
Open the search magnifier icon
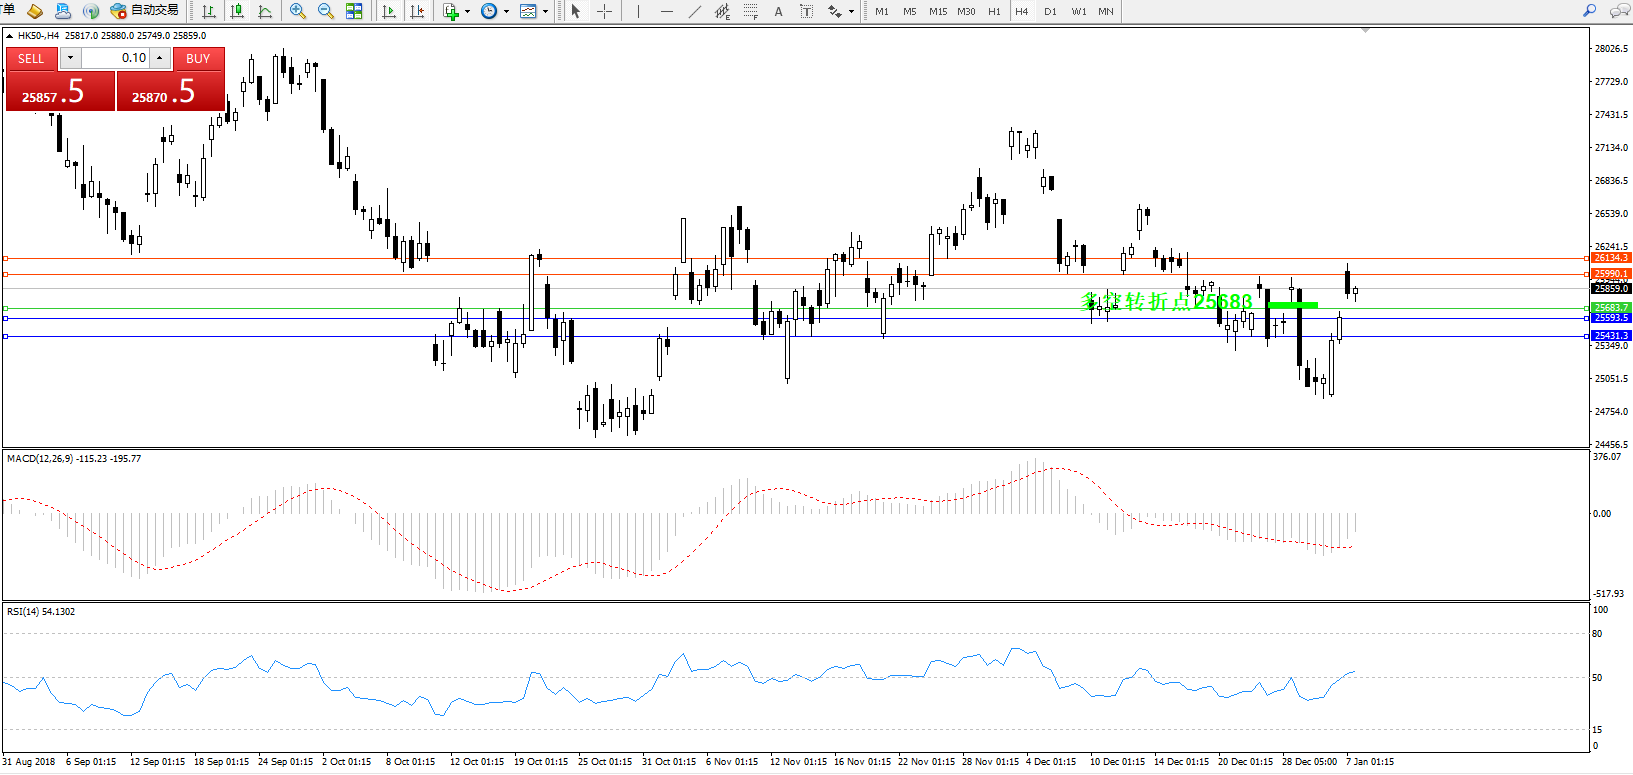(x=1589, y=11)
